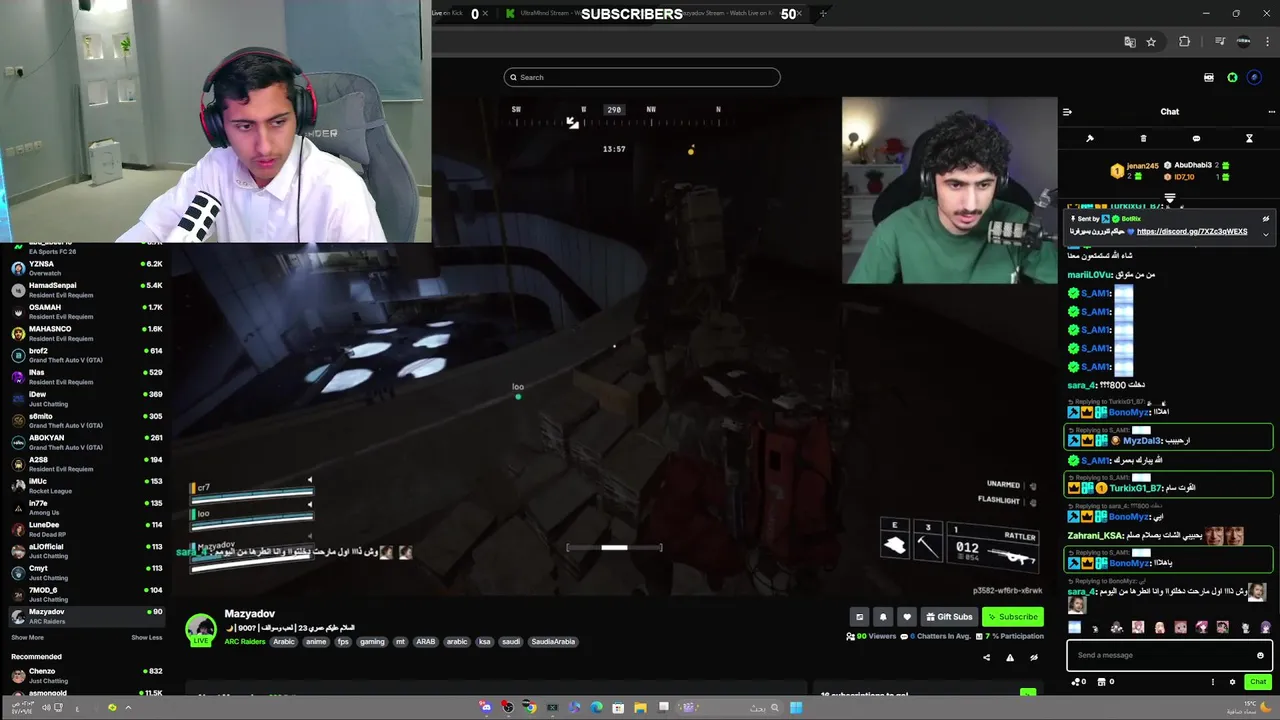
Task: Open recommended Chenzo channel
Action: pyautogui.click(x=85, y=675)
